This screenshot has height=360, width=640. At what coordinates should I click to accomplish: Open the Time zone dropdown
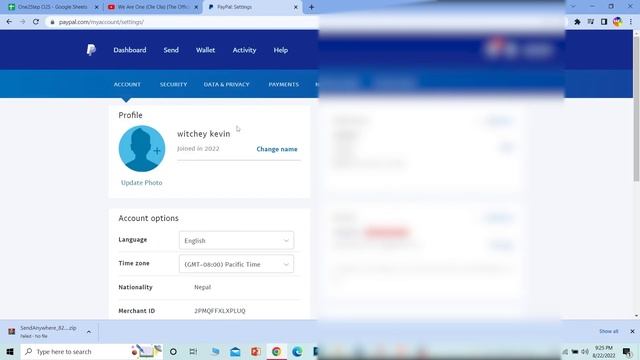(236, 264)
